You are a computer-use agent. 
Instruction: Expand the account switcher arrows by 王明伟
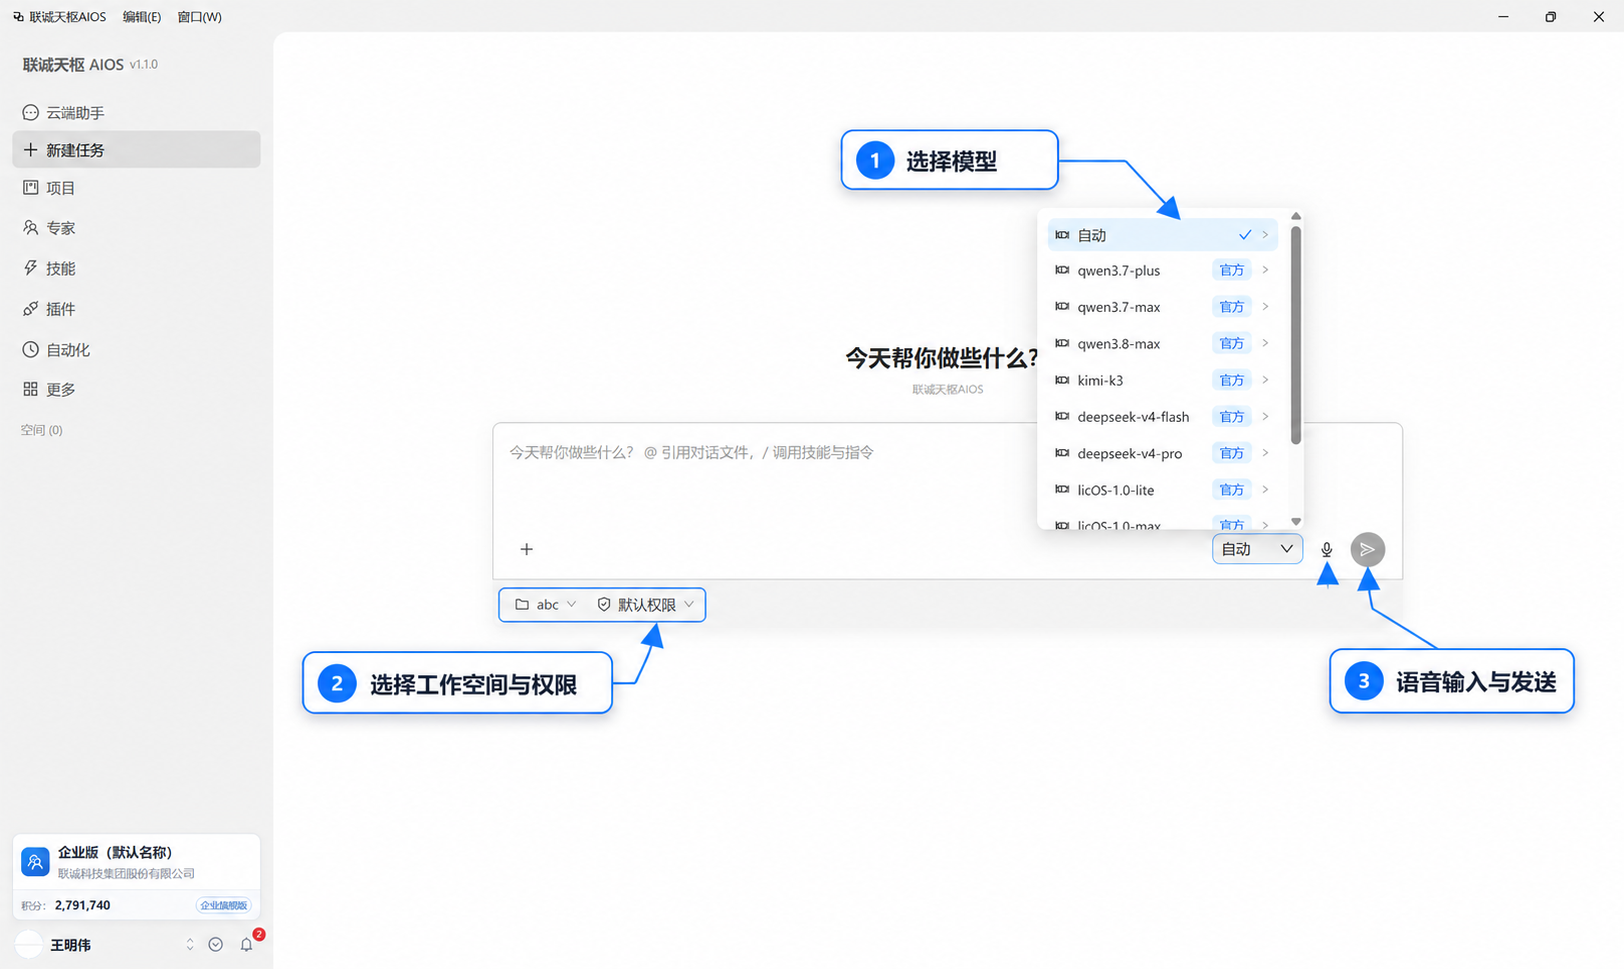tap(190, 945)
